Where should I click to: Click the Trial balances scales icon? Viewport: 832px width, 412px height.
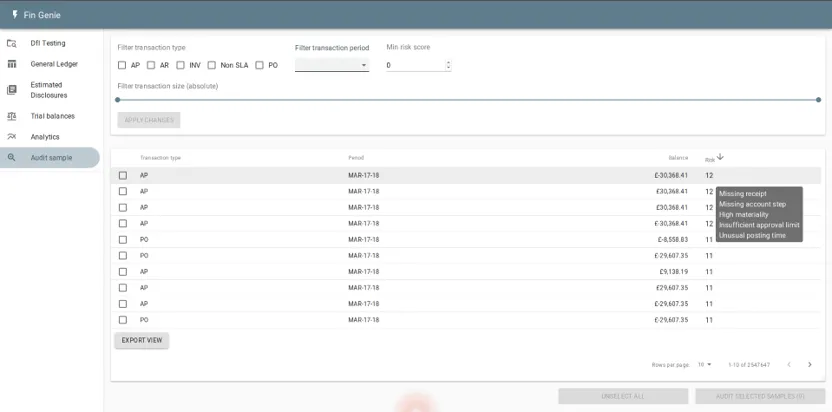pos(12,116)
